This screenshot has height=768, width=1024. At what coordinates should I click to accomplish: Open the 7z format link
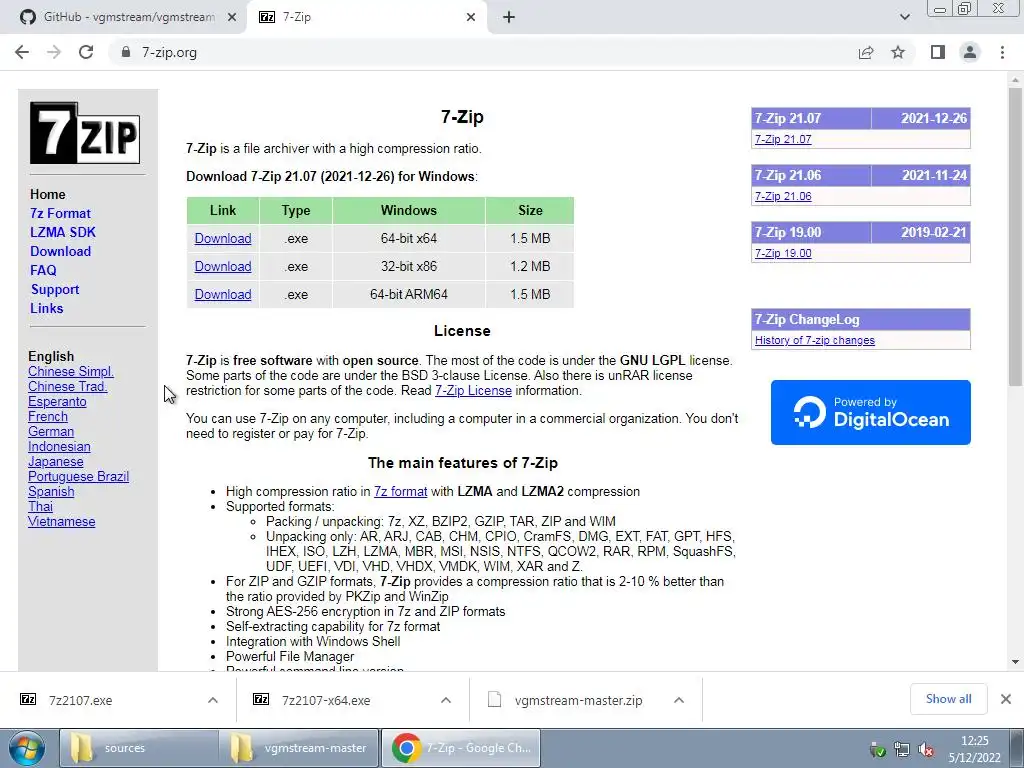(x=400, y=492)
